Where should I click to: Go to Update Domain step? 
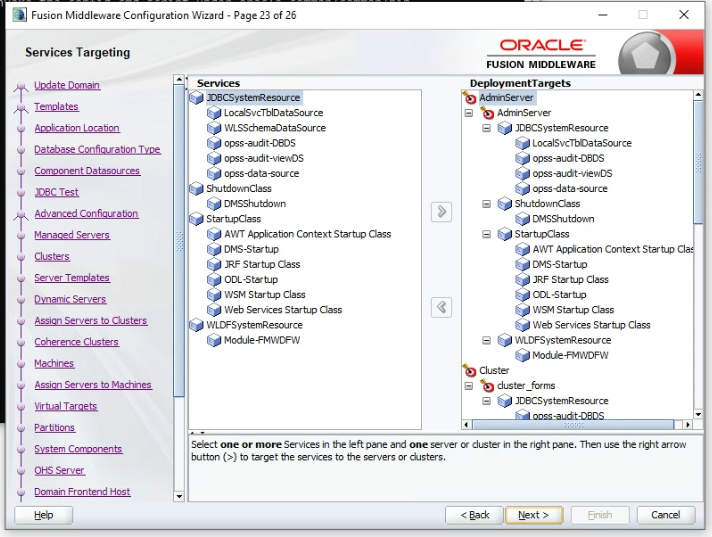click(67, 85)
